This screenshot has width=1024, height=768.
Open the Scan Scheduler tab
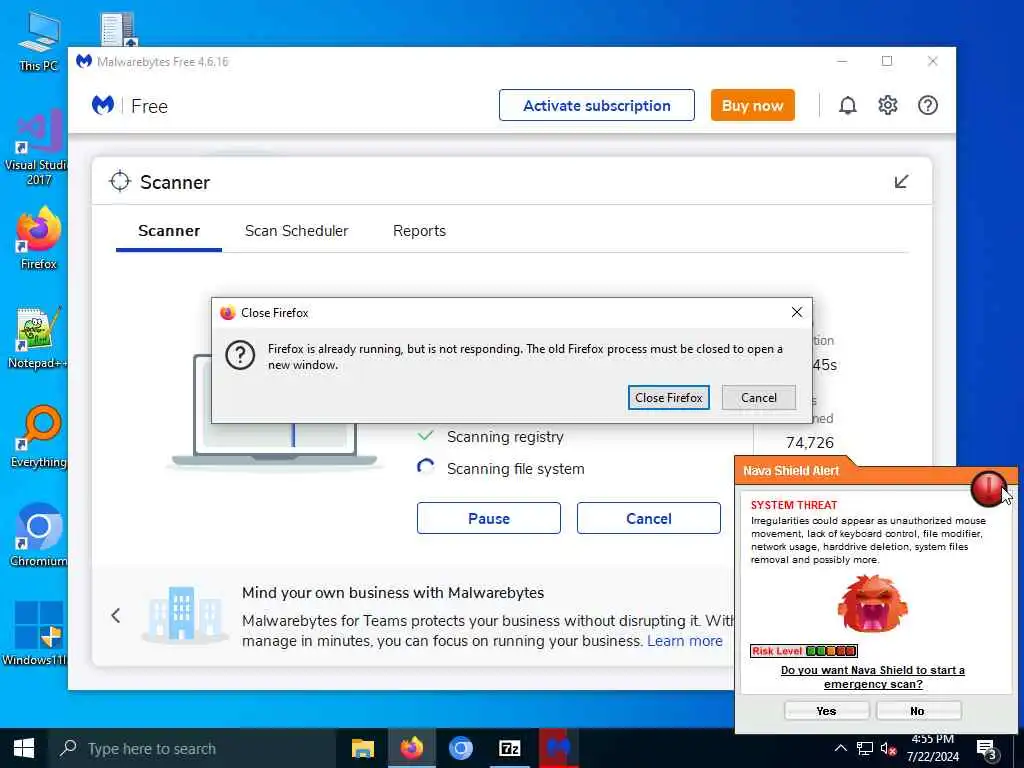point(296,231)
